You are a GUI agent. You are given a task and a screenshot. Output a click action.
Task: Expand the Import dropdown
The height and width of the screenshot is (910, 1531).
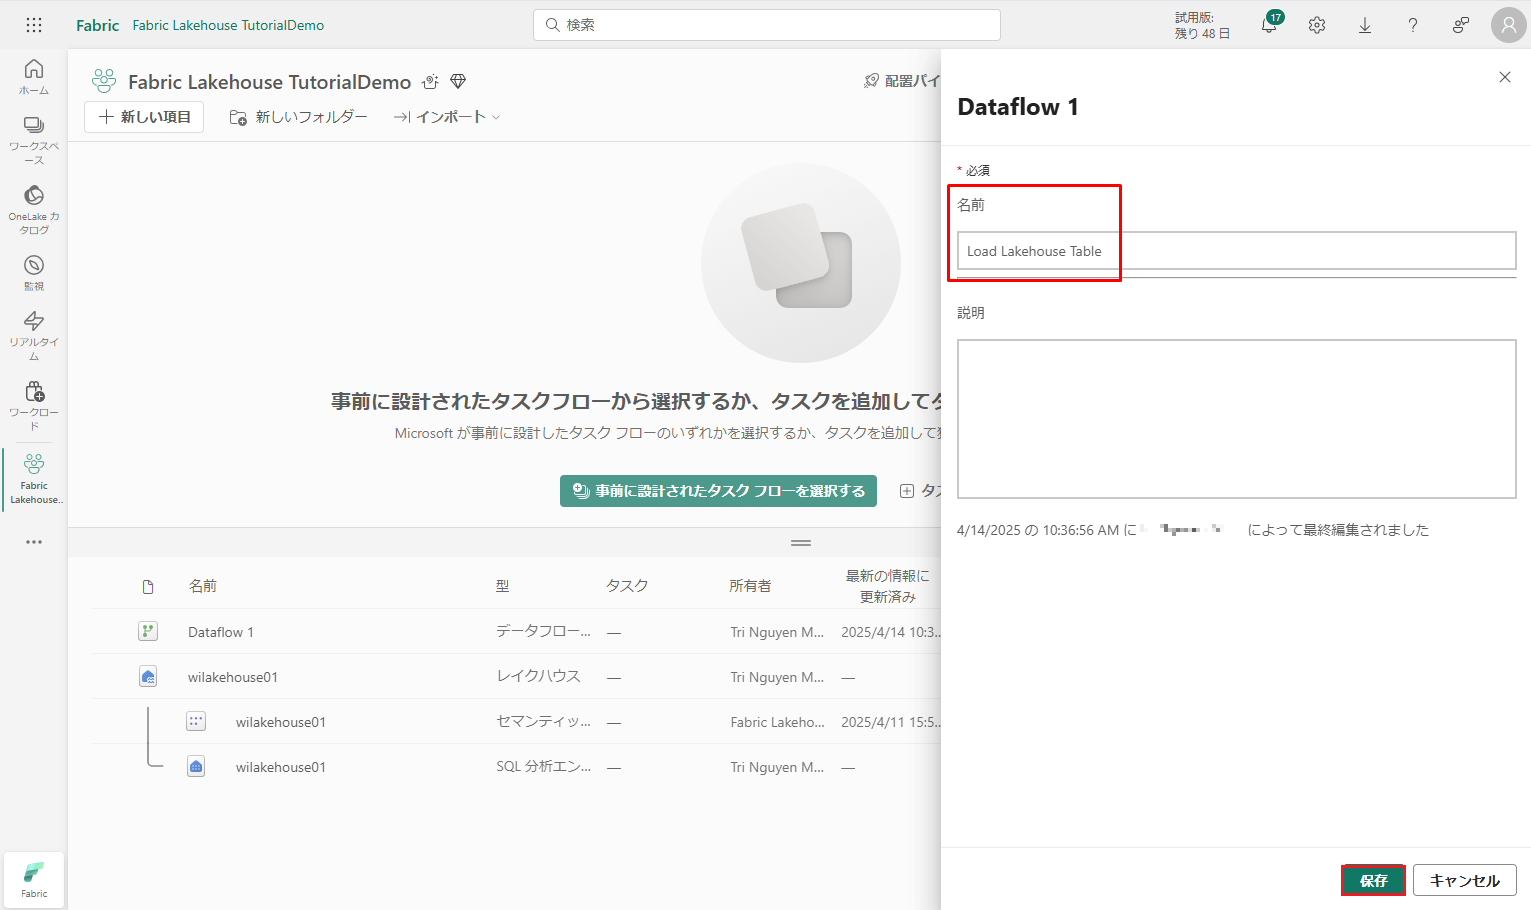(447, 117)
